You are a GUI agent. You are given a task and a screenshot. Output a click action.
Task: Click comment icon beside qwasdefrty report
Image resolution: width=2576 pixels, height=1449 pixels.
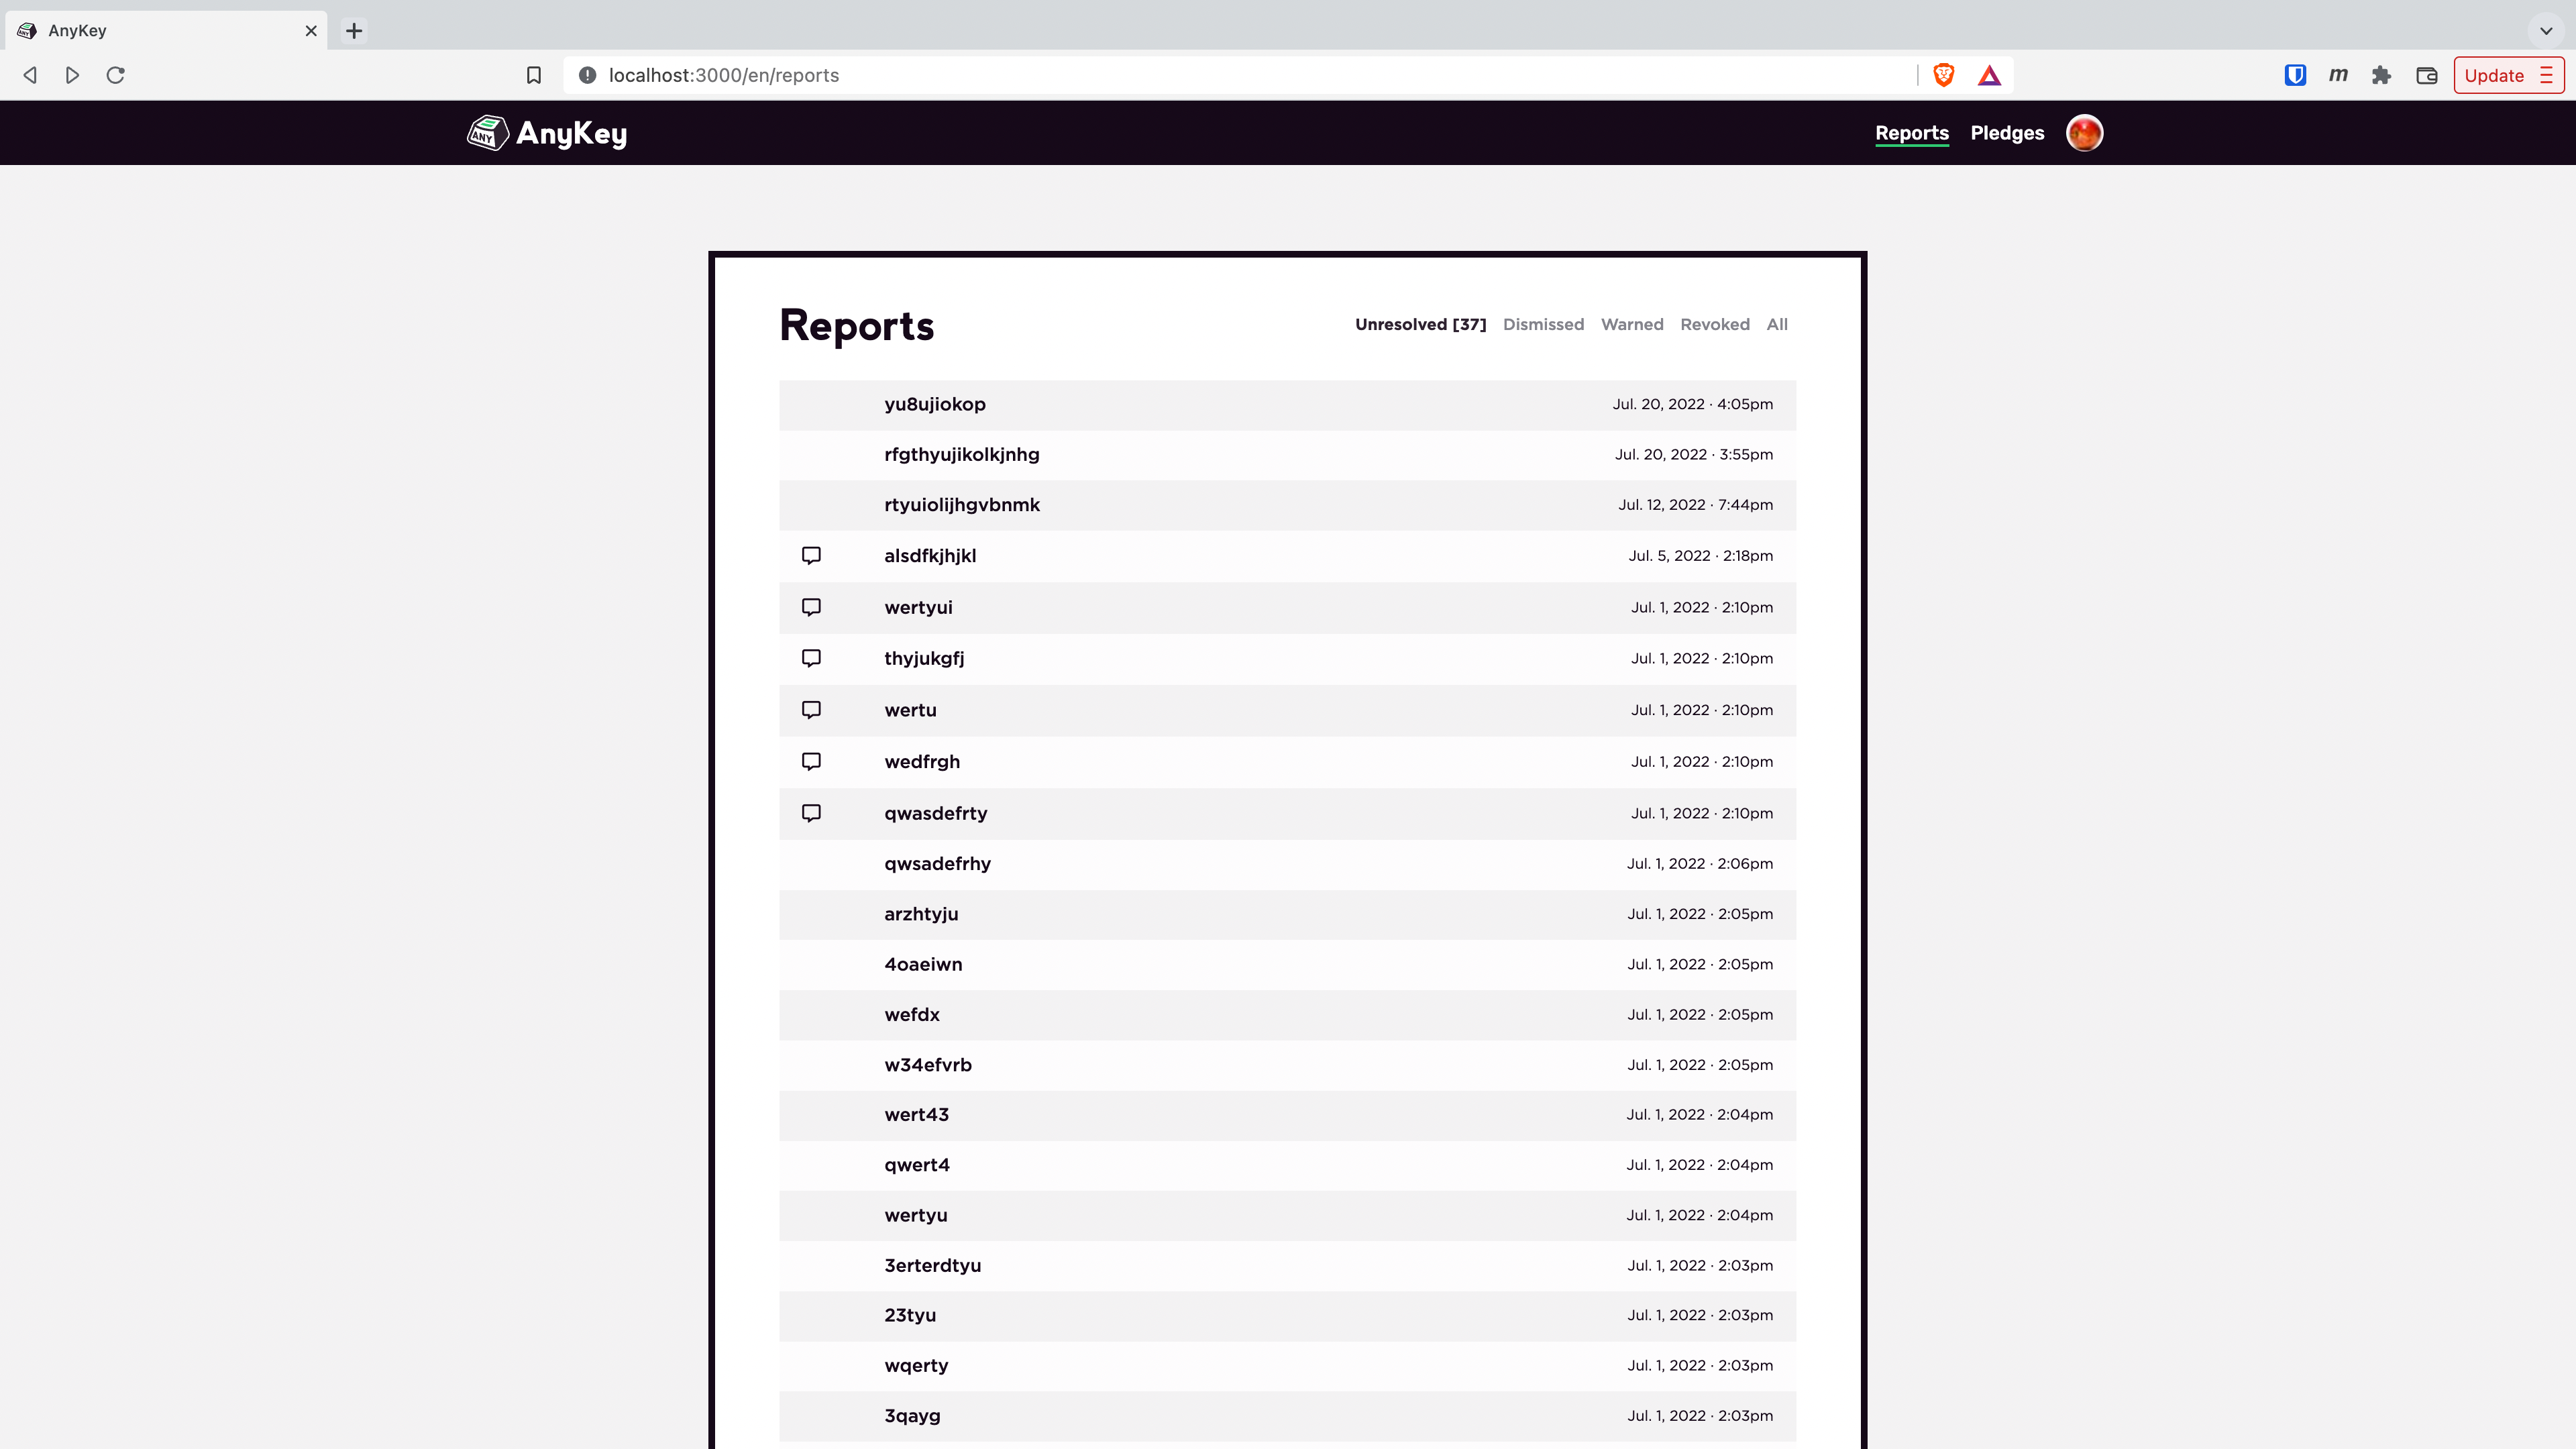click(x=811, y=813)
